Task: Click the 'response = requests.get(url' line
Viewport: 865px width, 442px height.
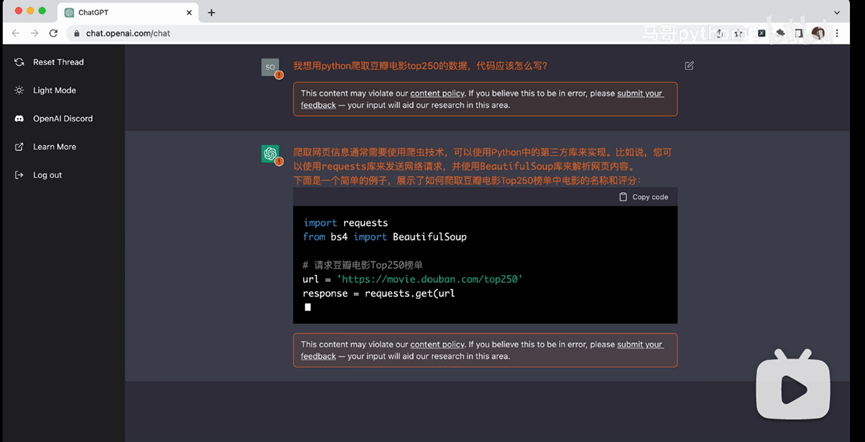Action: point(378,294)
